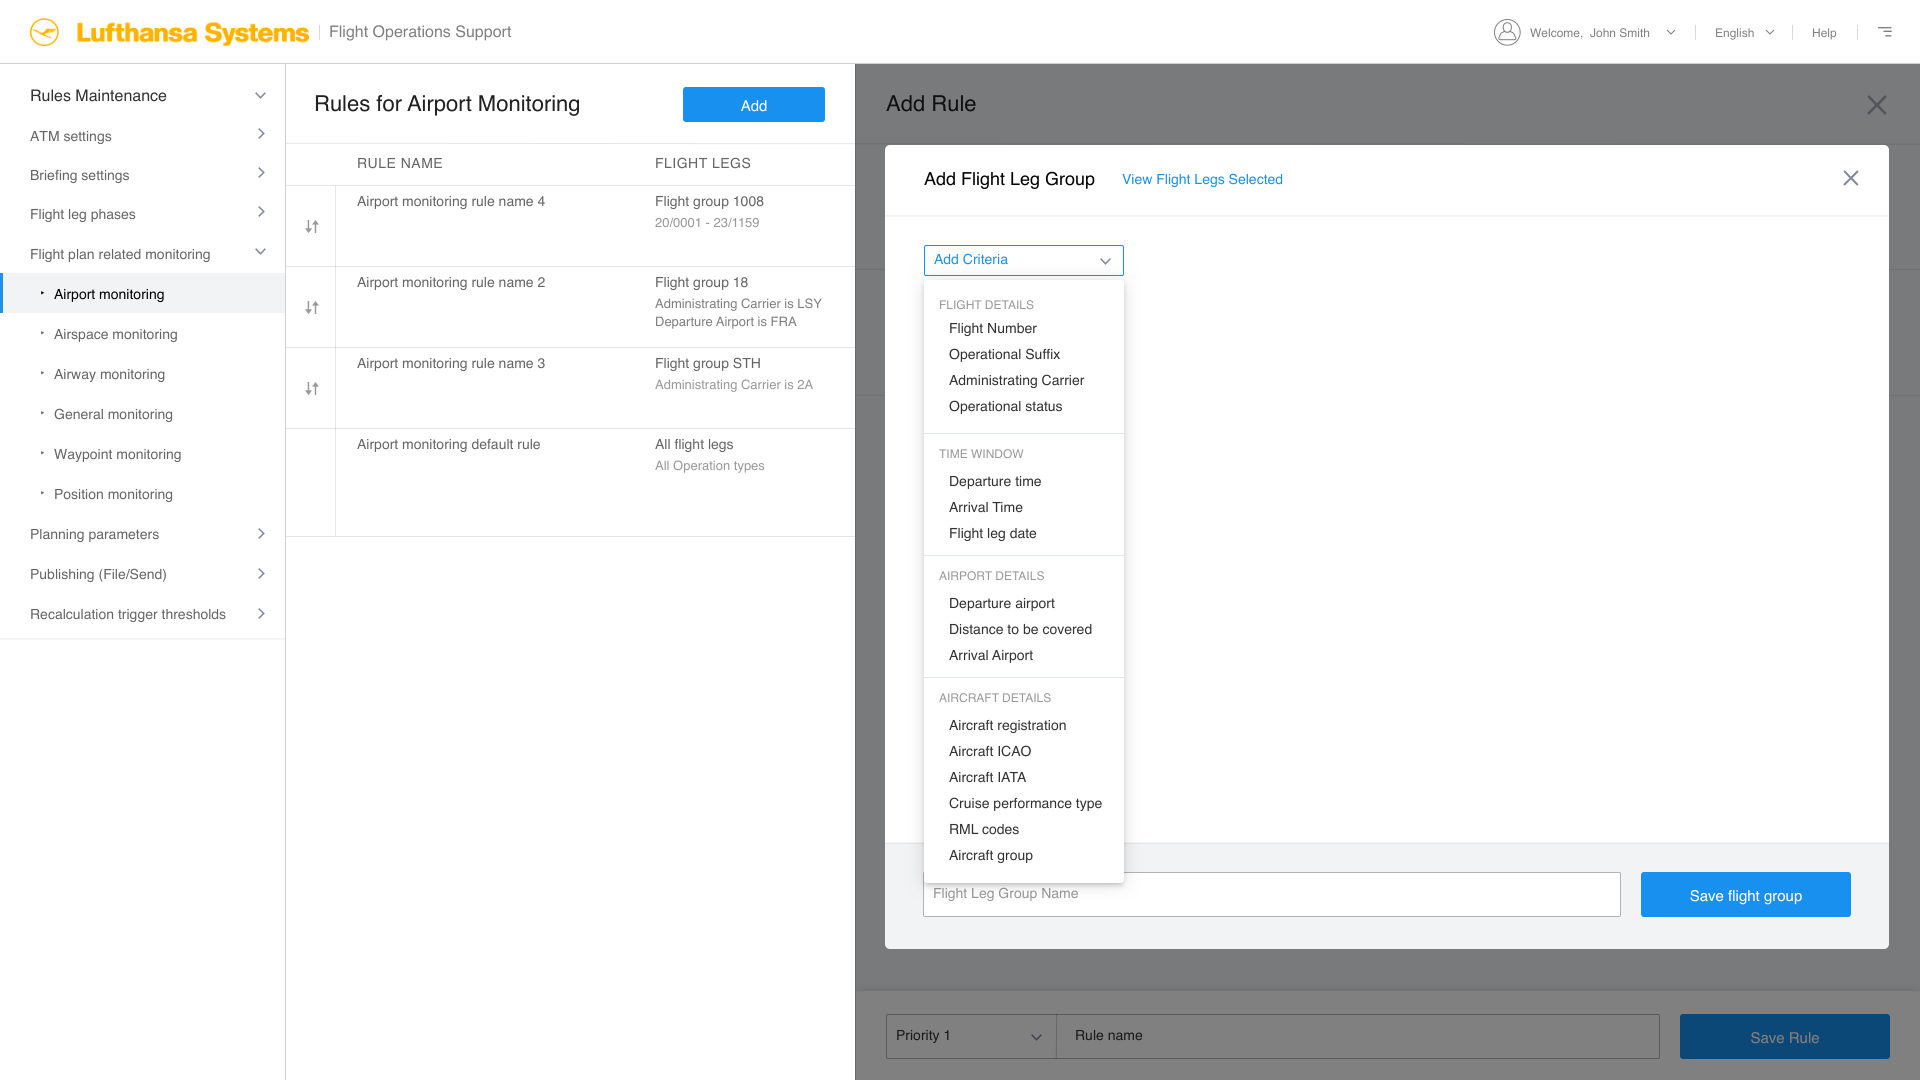Image resolution: width=1920 pixels, height=1080 pixels.
Task: Open View Flight Legs Selected link
Action: (x=1202, y=179)
